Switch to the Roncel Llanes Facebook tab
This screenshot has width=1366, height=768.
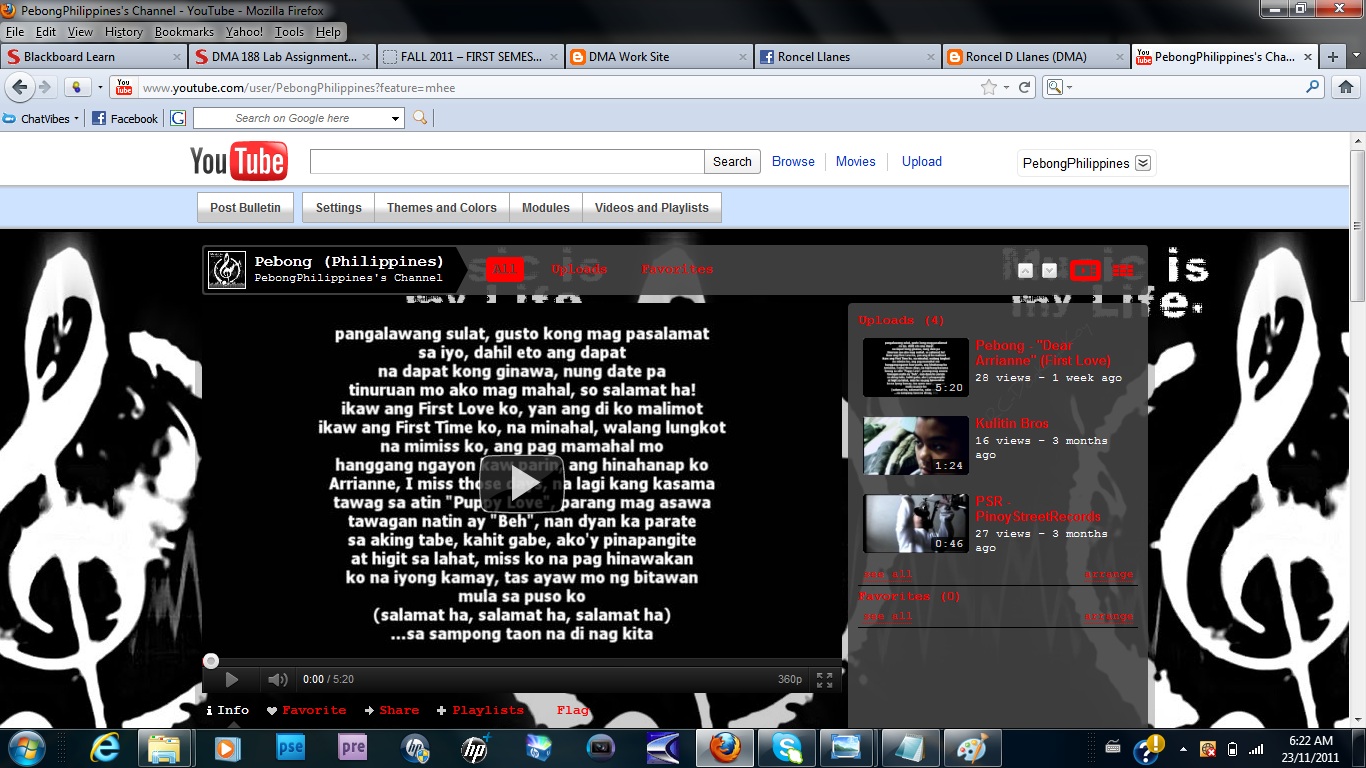pos(847,57)
